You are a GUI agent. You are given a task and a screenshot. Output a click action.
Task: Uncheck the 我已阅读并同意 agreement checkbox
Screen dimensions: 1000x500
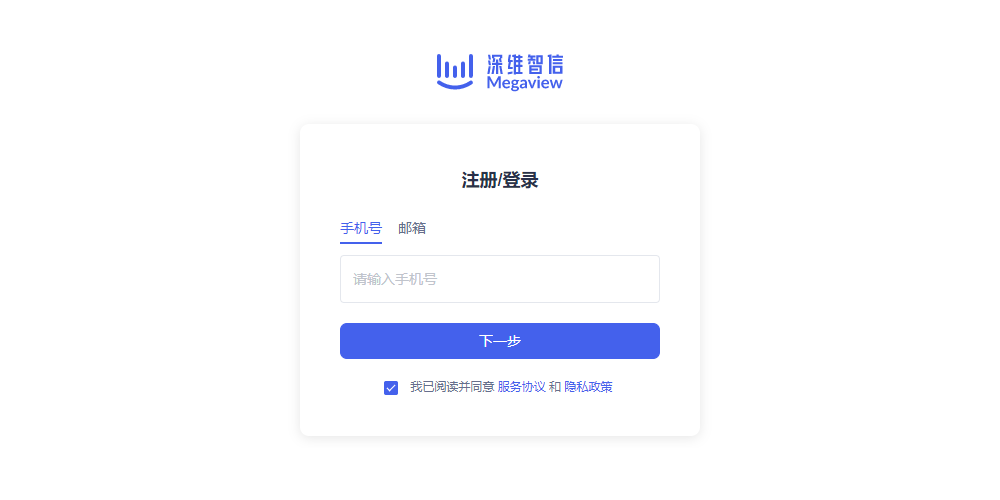click(x=391, y=388)
